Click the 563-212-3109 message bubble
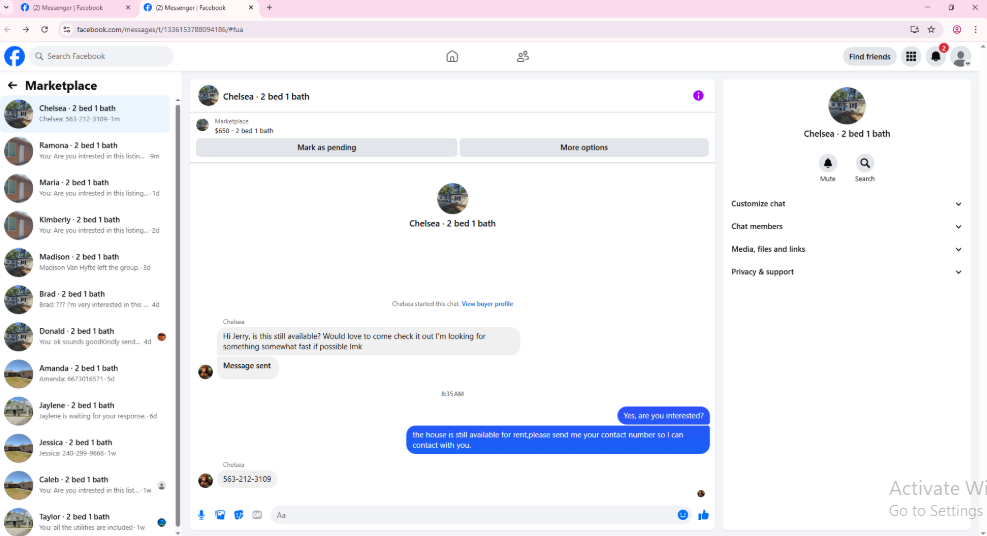This screenshot has width=987, height=536. [247, 479]
